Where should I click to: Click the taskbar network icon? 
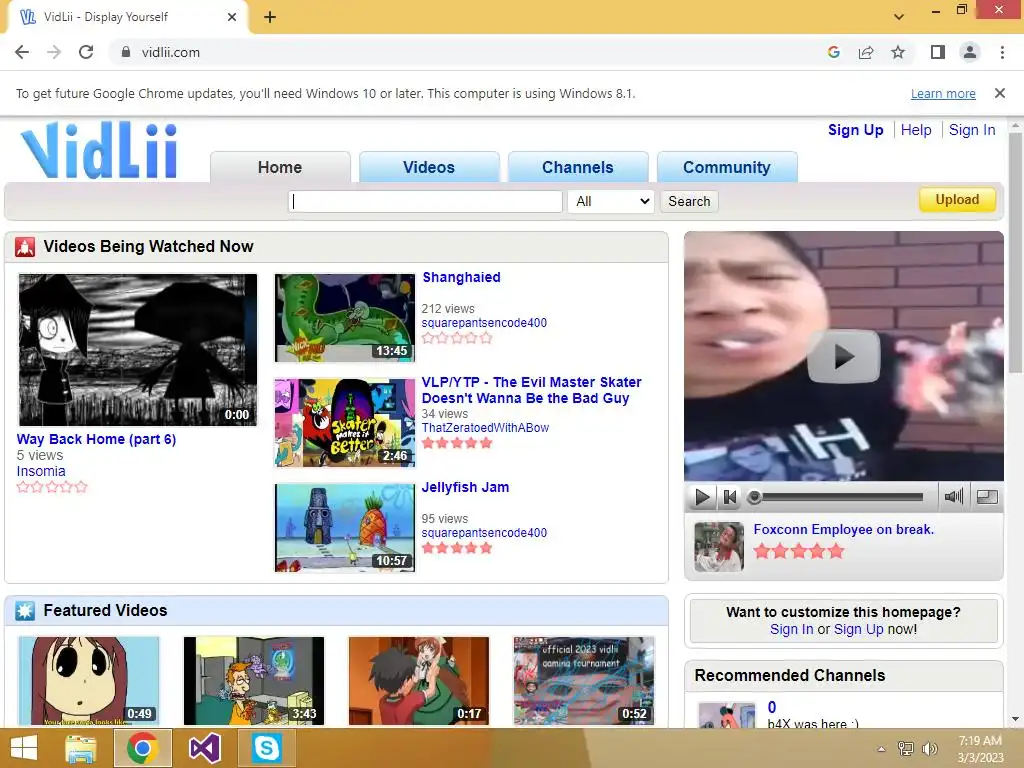[906, 748]
